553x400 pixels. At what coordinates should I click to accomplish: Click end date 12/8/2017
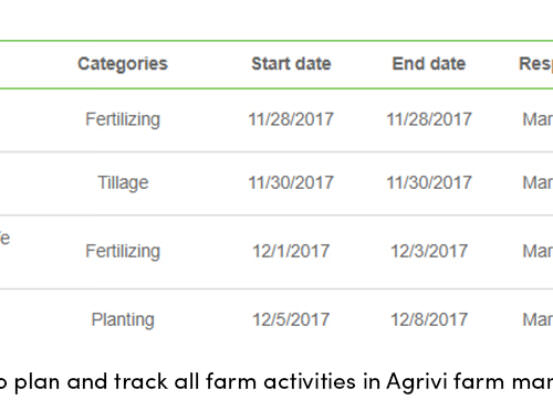[429, 320]
